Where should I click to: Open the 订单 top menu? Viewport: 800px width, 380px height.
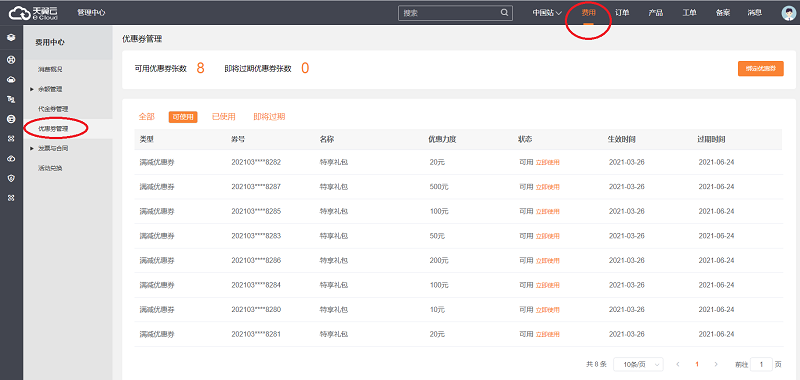[622, 13]
